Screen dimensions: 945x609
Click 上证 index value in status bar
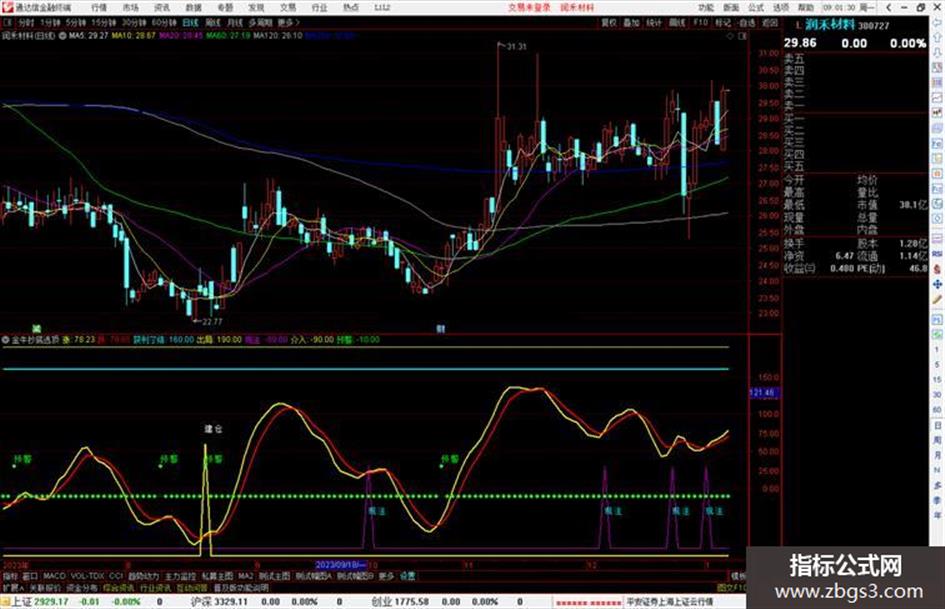pos(51,602)
